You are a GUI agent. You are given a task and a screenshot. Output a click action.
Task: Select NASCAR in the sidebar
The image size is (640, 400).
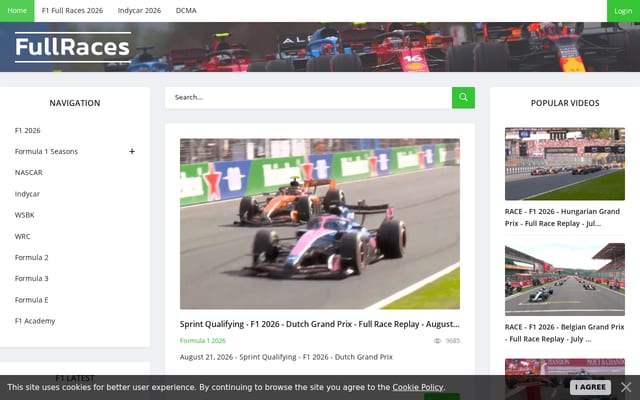coord(29,173)
